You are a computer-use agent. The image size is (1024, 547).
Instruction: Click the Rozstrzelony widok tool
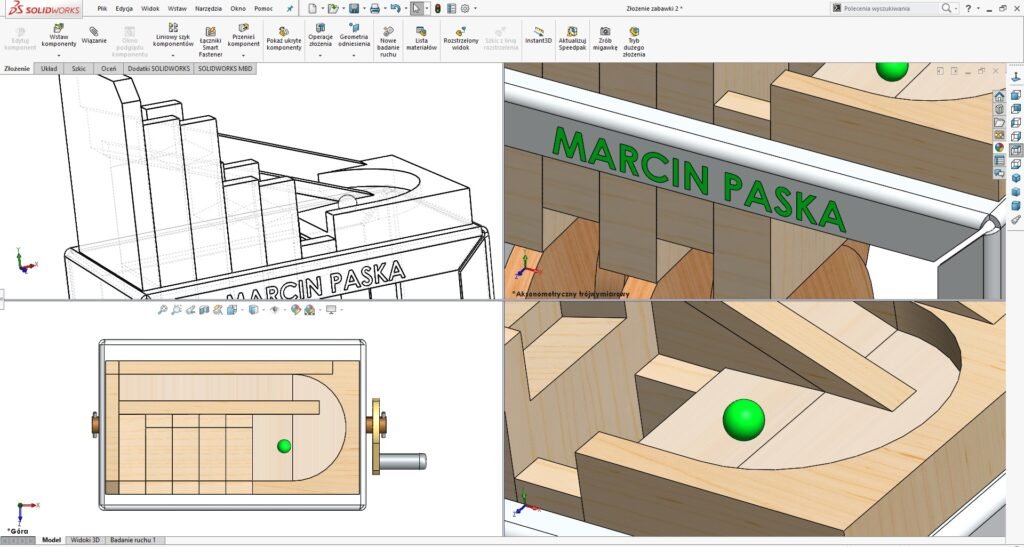tap(460, 31)
